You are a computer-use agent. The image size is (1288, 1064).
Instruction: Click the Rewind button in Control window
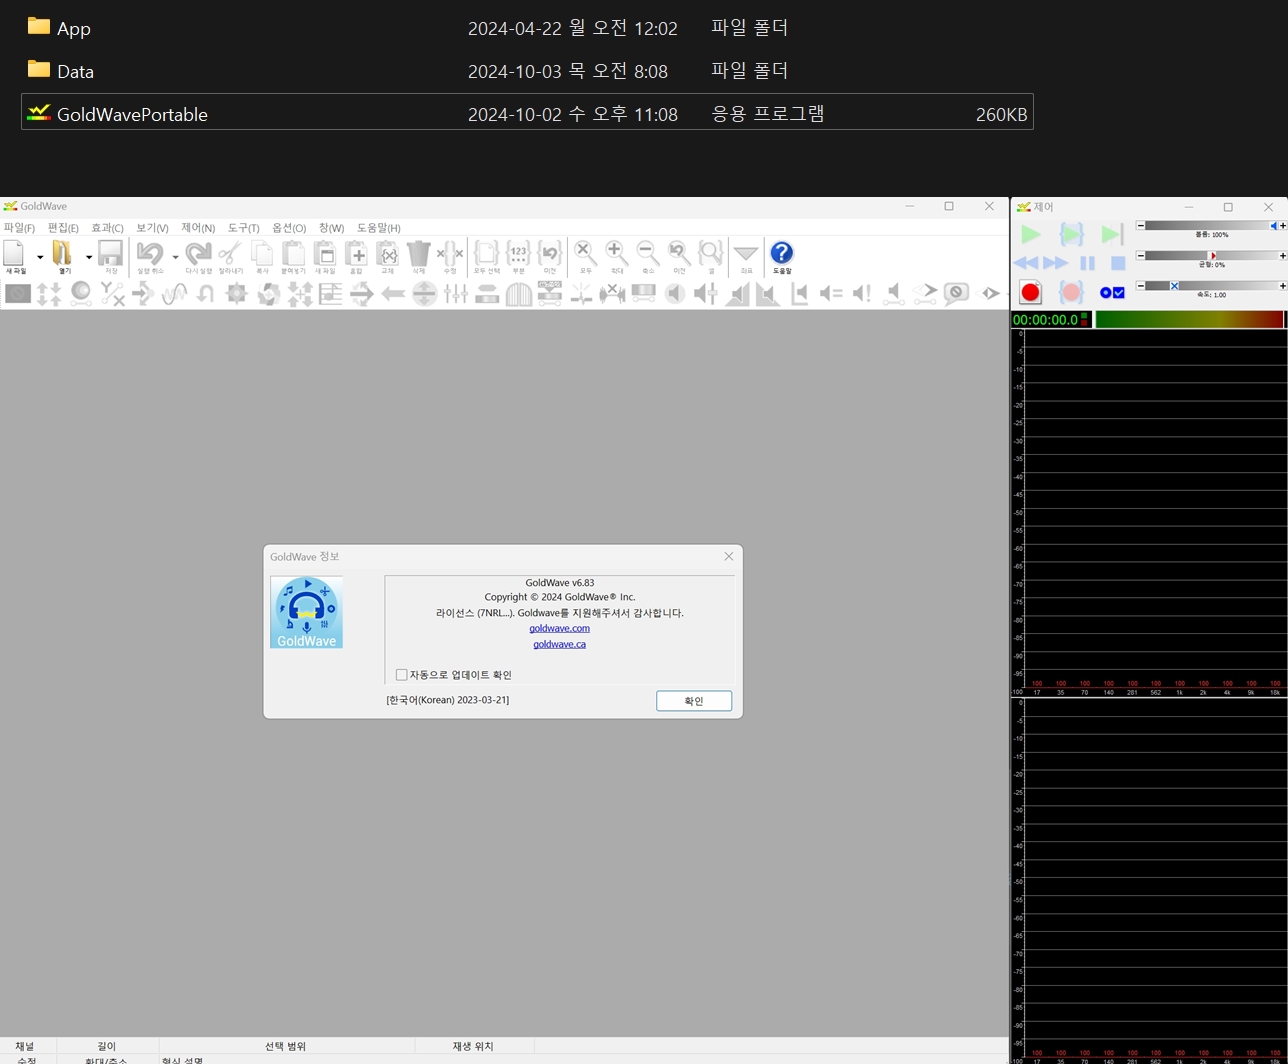1026,263
